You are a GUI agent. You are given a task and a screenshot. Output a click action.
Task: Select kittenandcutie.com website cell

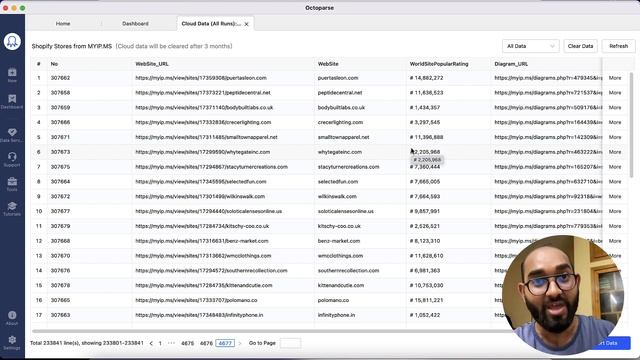click(x=341, y=285)
